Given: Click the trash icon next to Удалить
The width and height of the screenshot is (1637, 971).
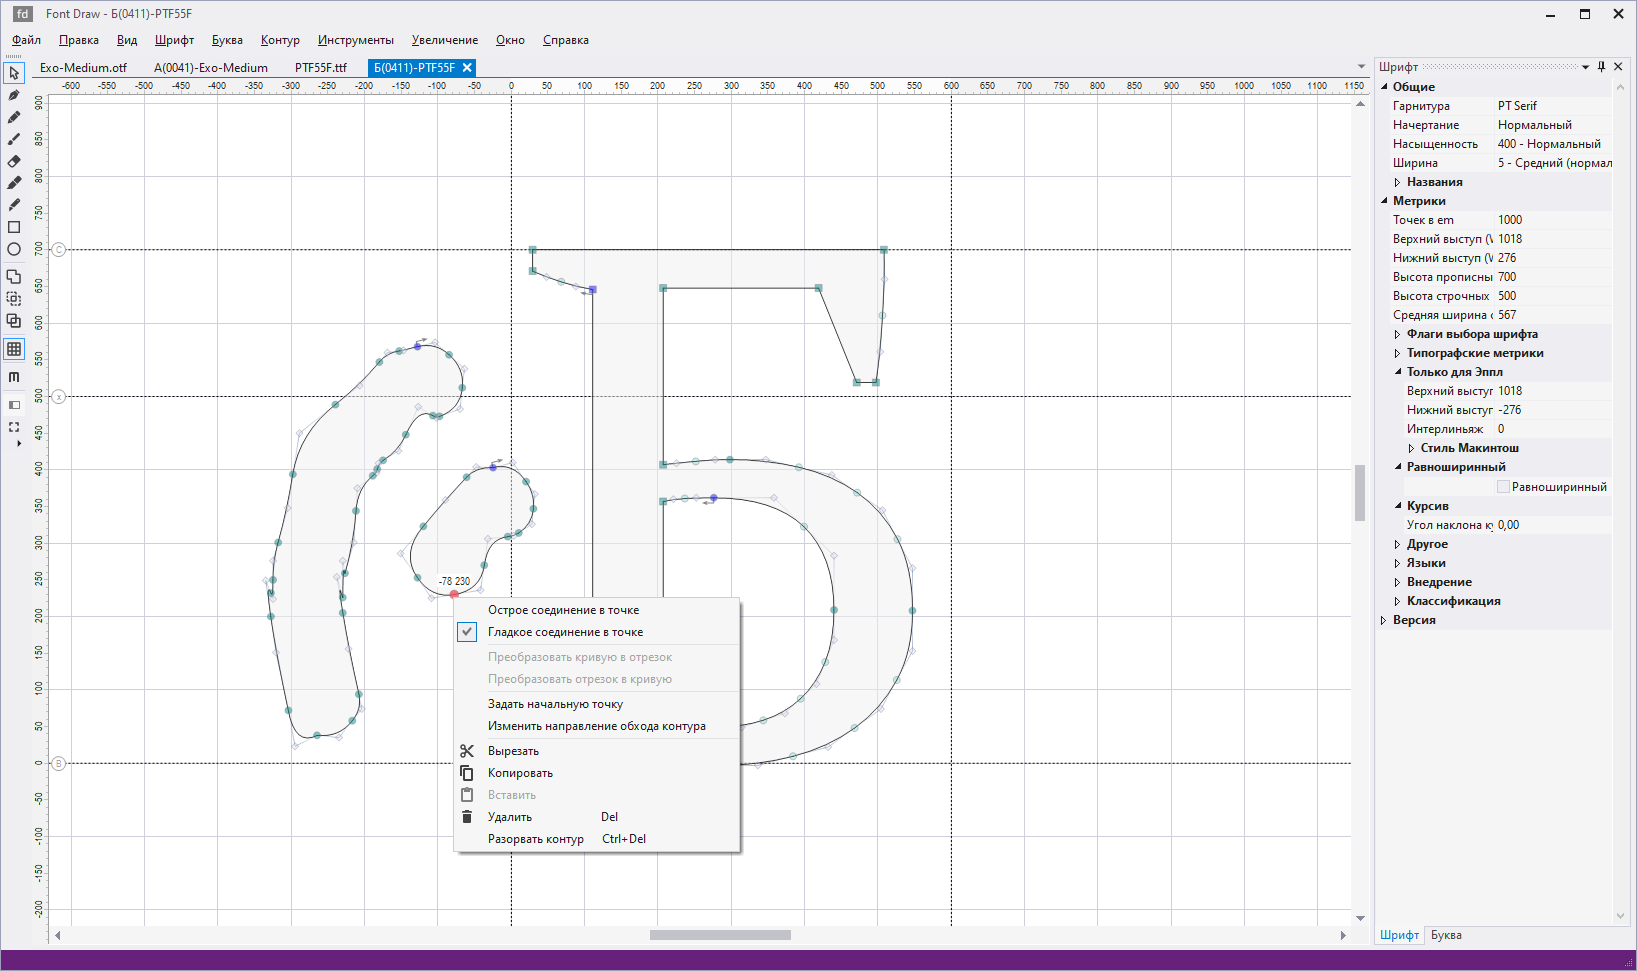Looking at the screenshot, I should [467, 817].
